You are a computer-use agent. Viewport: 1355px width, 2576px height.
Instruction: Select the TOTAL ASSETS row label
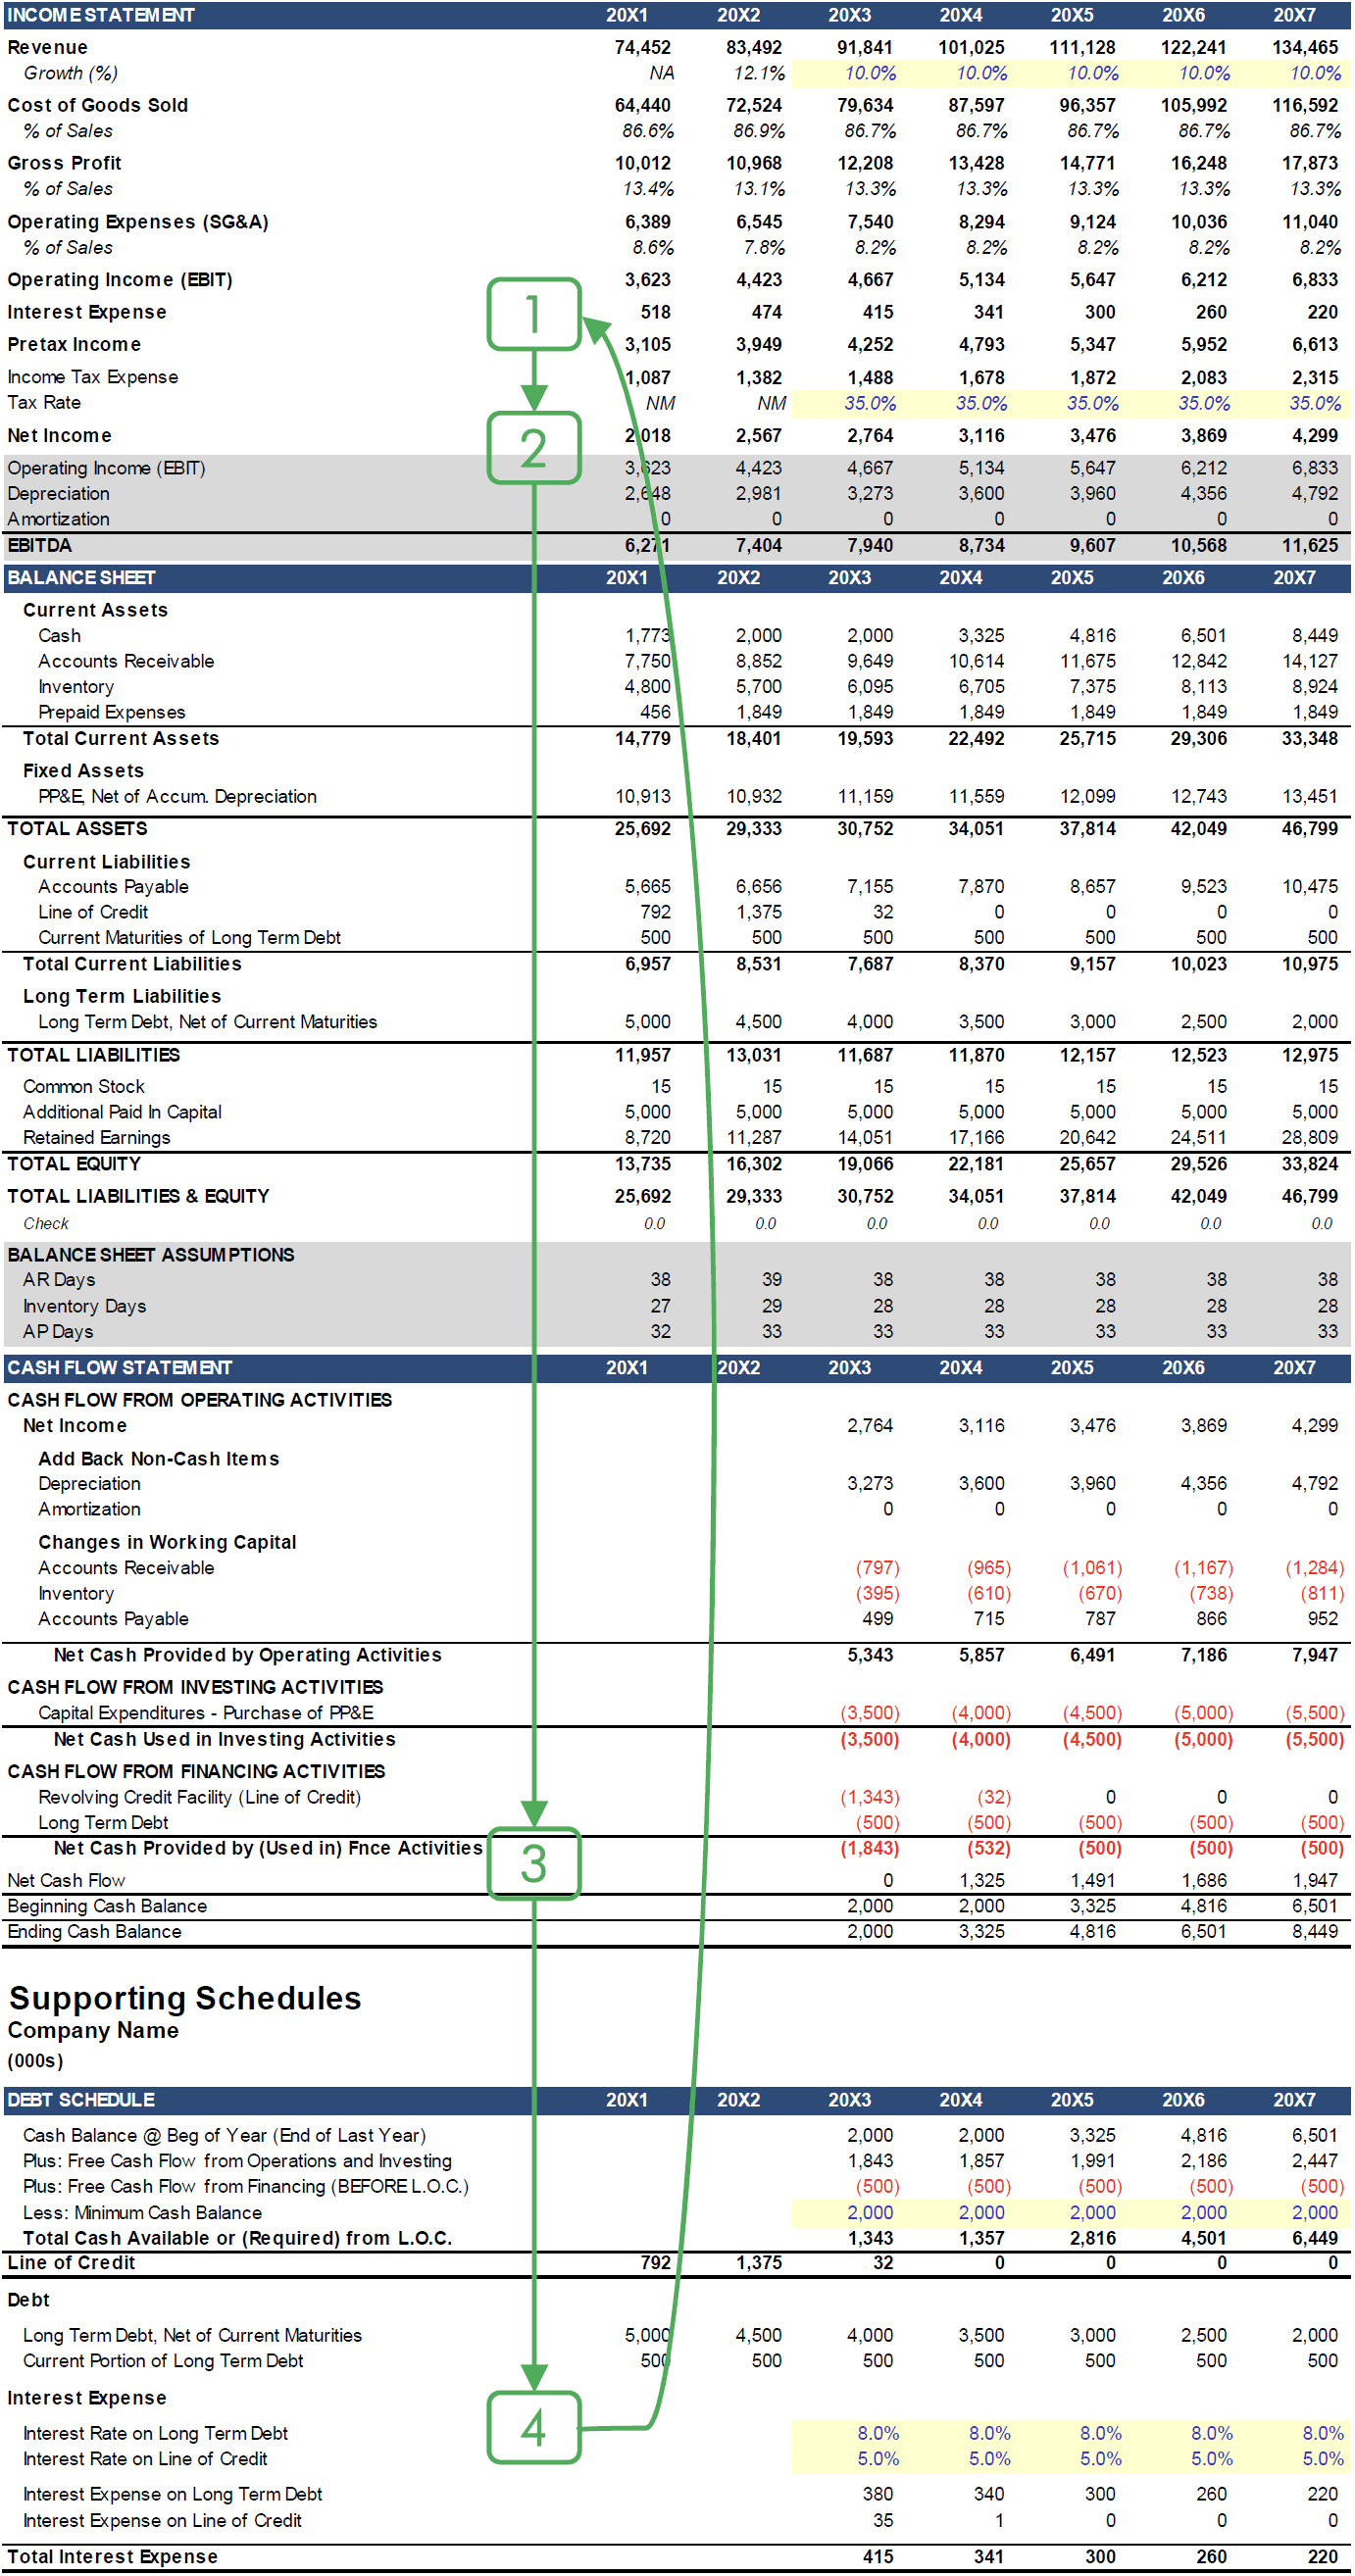(77, 828)
